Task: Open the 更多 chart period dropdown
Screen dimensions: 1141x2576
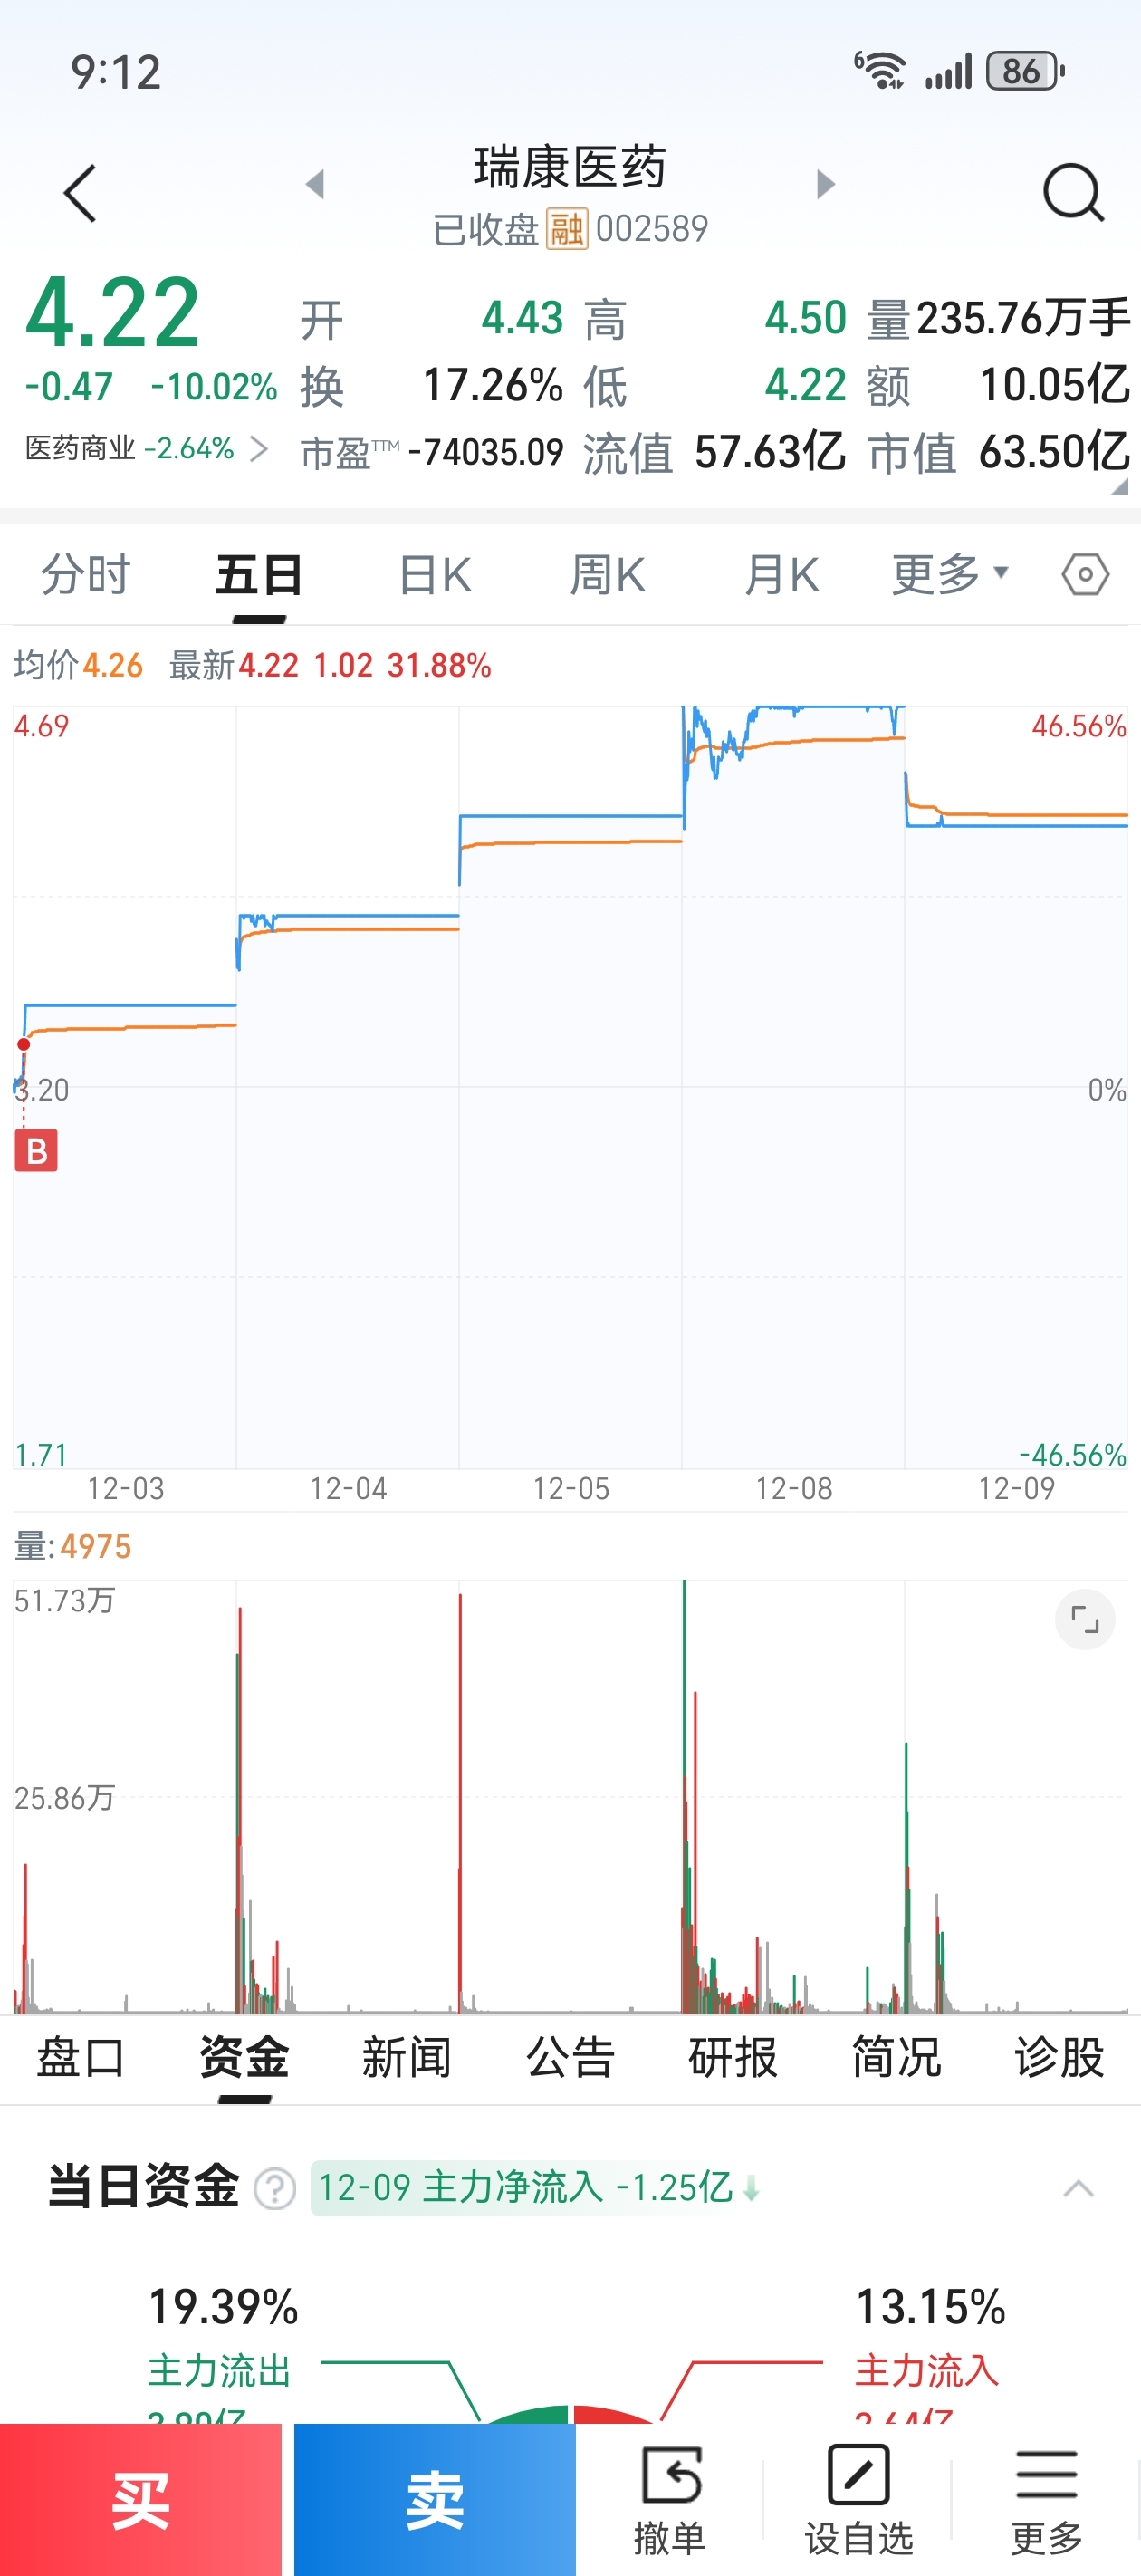Action: point(950,575)
